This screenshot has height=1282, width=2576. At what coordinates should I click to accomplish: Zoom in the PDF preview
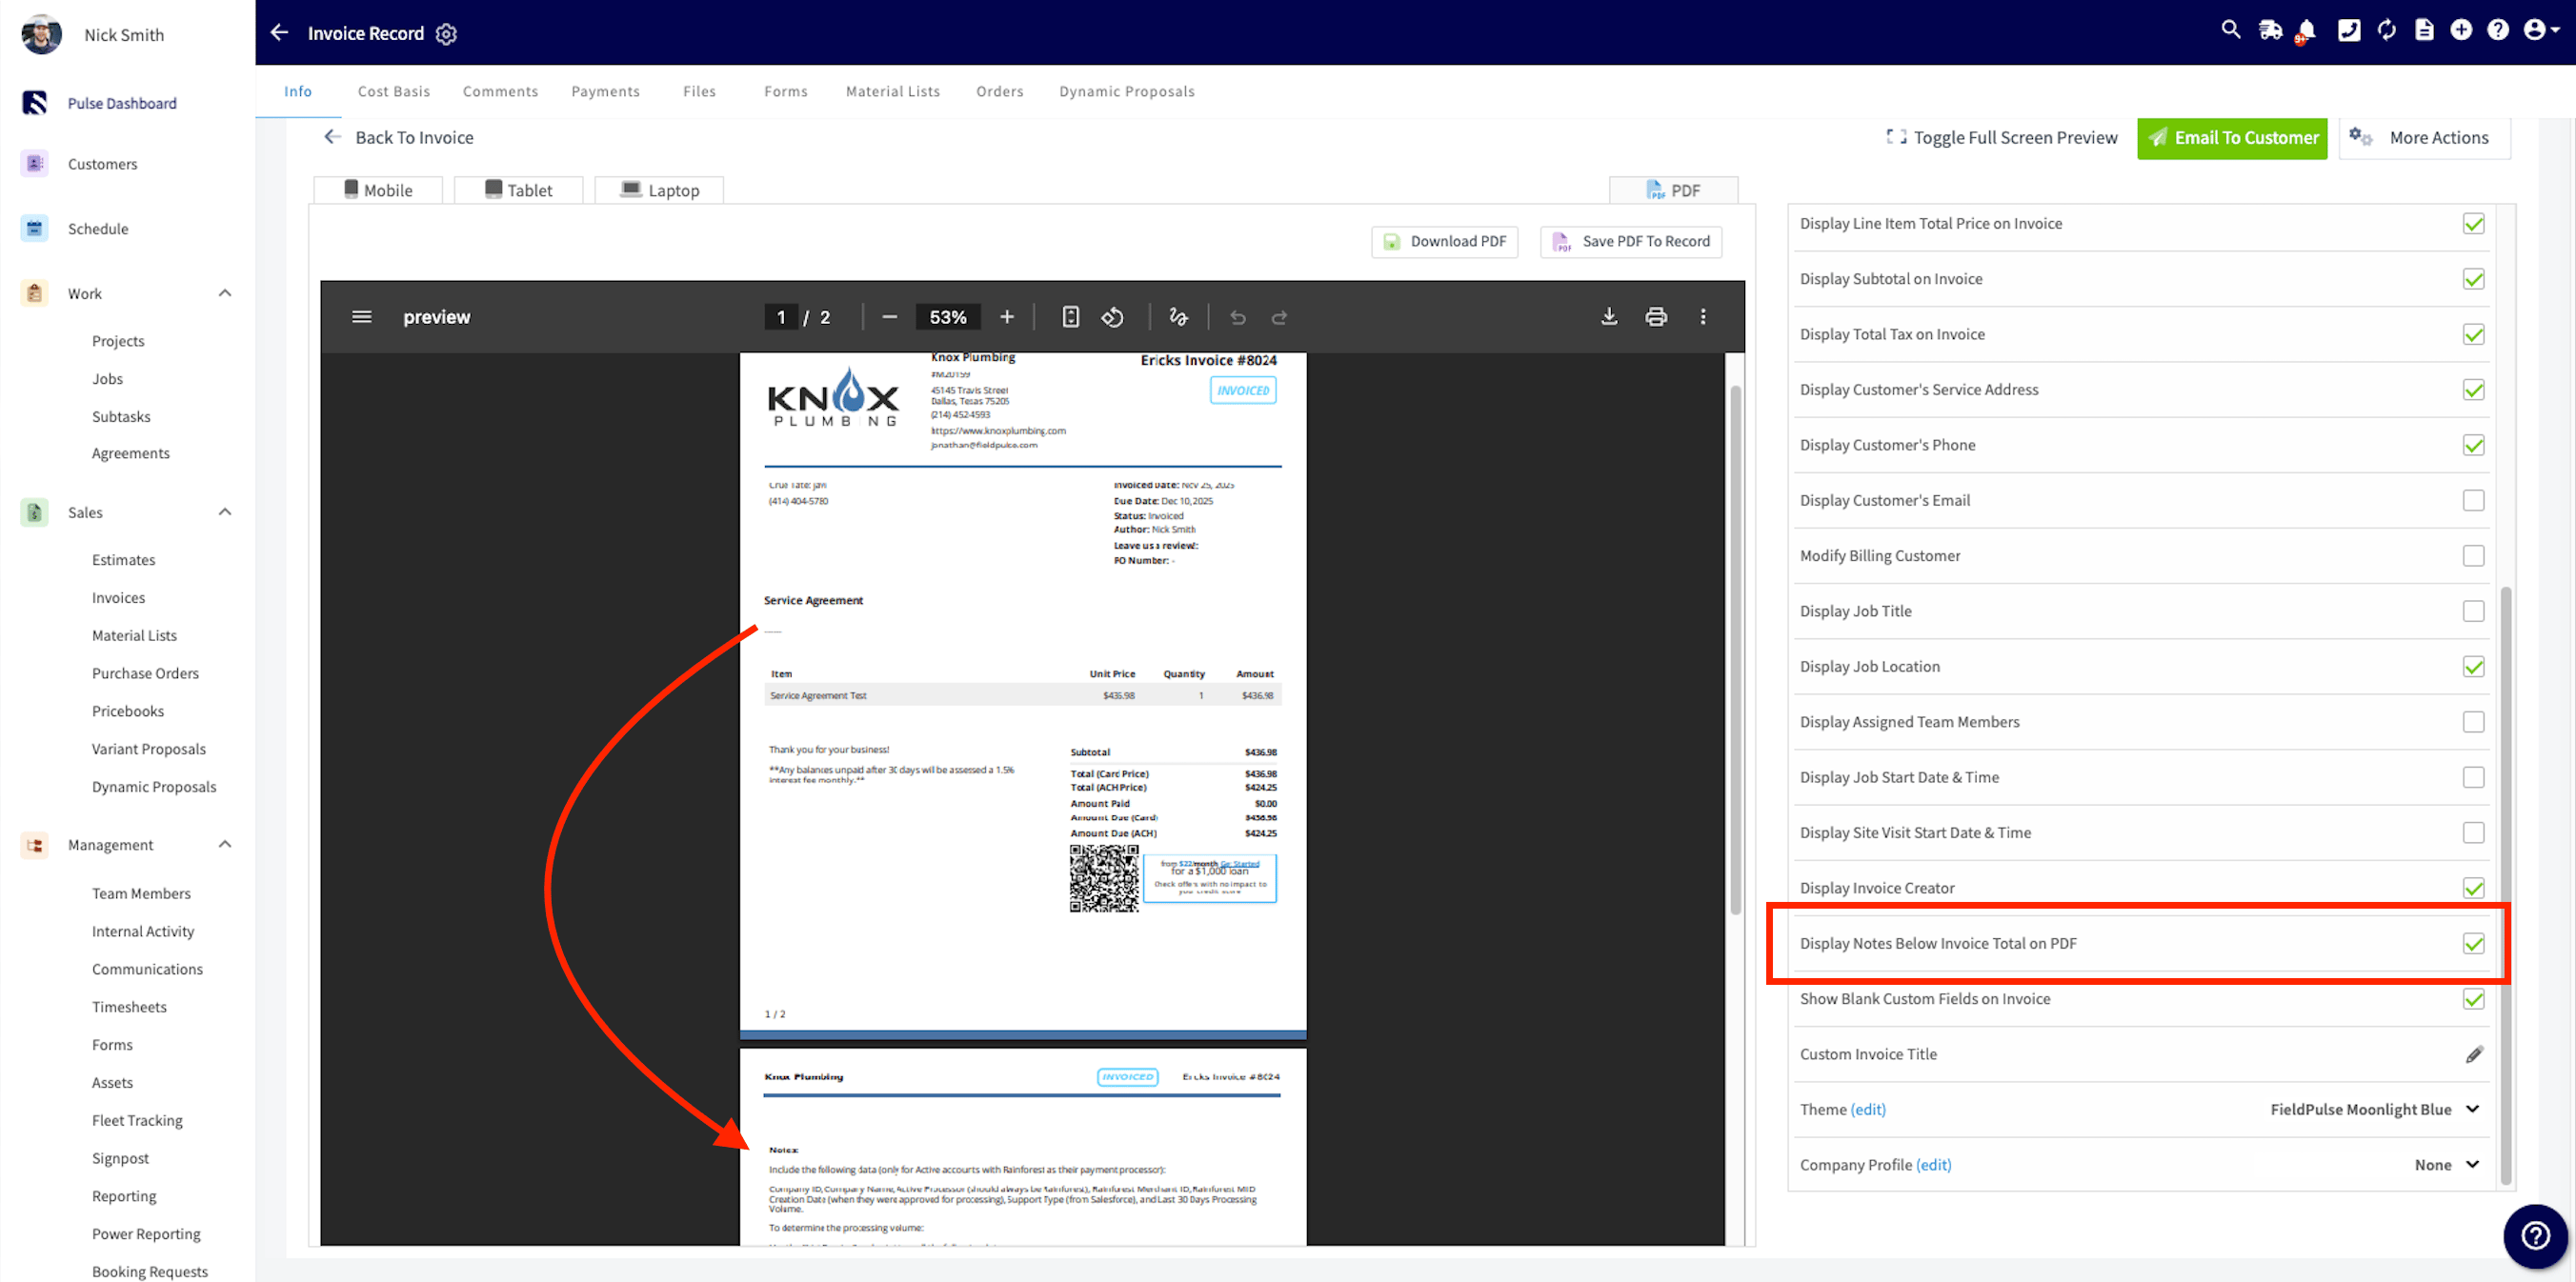[x=1007, y=317]
